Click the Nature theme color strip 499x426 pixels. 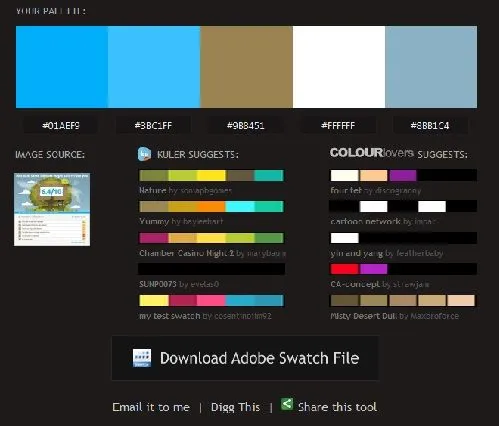click(212, 175)
